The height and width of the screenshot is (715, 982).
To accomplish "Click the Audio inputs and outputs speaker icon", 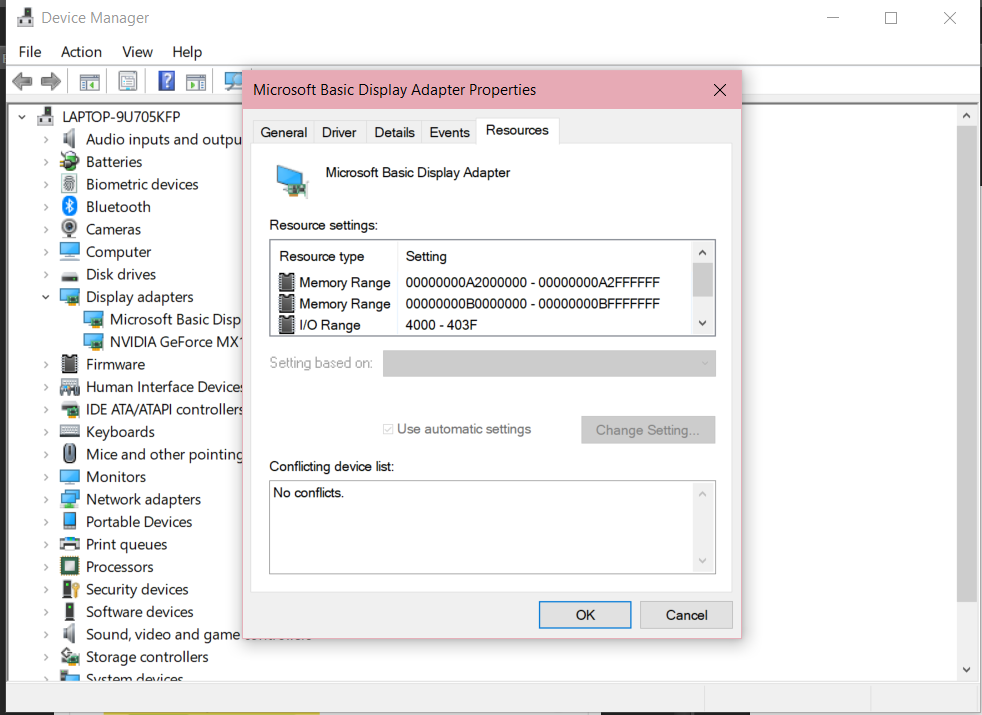I will (x=70, y=139).
